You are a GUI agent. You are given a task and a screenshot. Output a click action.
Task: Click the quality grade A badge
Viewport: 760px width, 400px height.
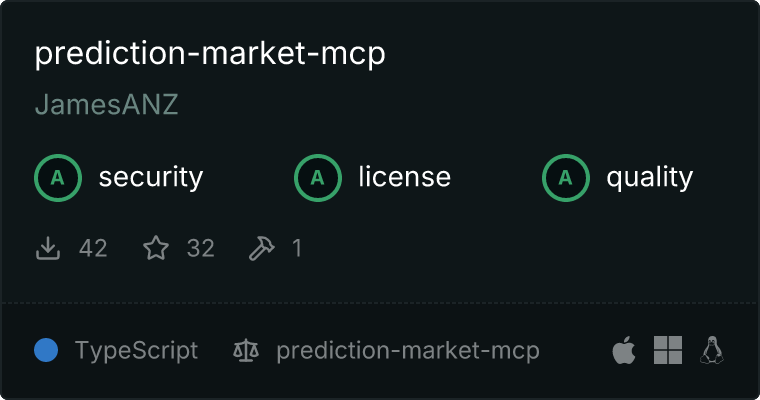point(566,178)
